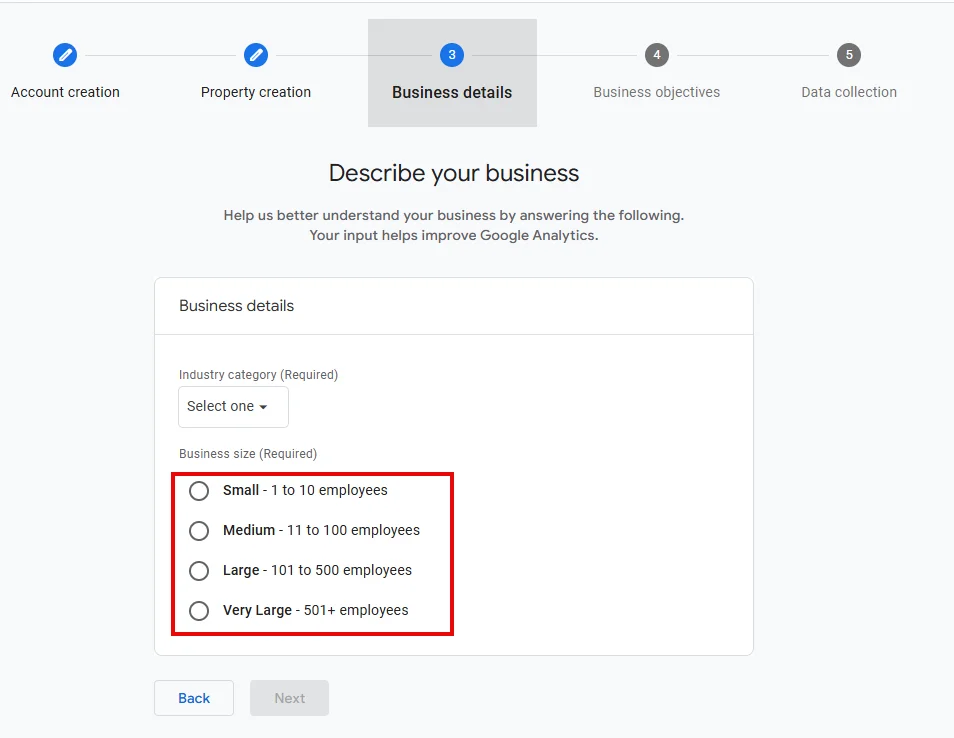Select Small 1 to 10 employees radio button
The height and width of the screenshot is (738, 954).
(199, 491)
